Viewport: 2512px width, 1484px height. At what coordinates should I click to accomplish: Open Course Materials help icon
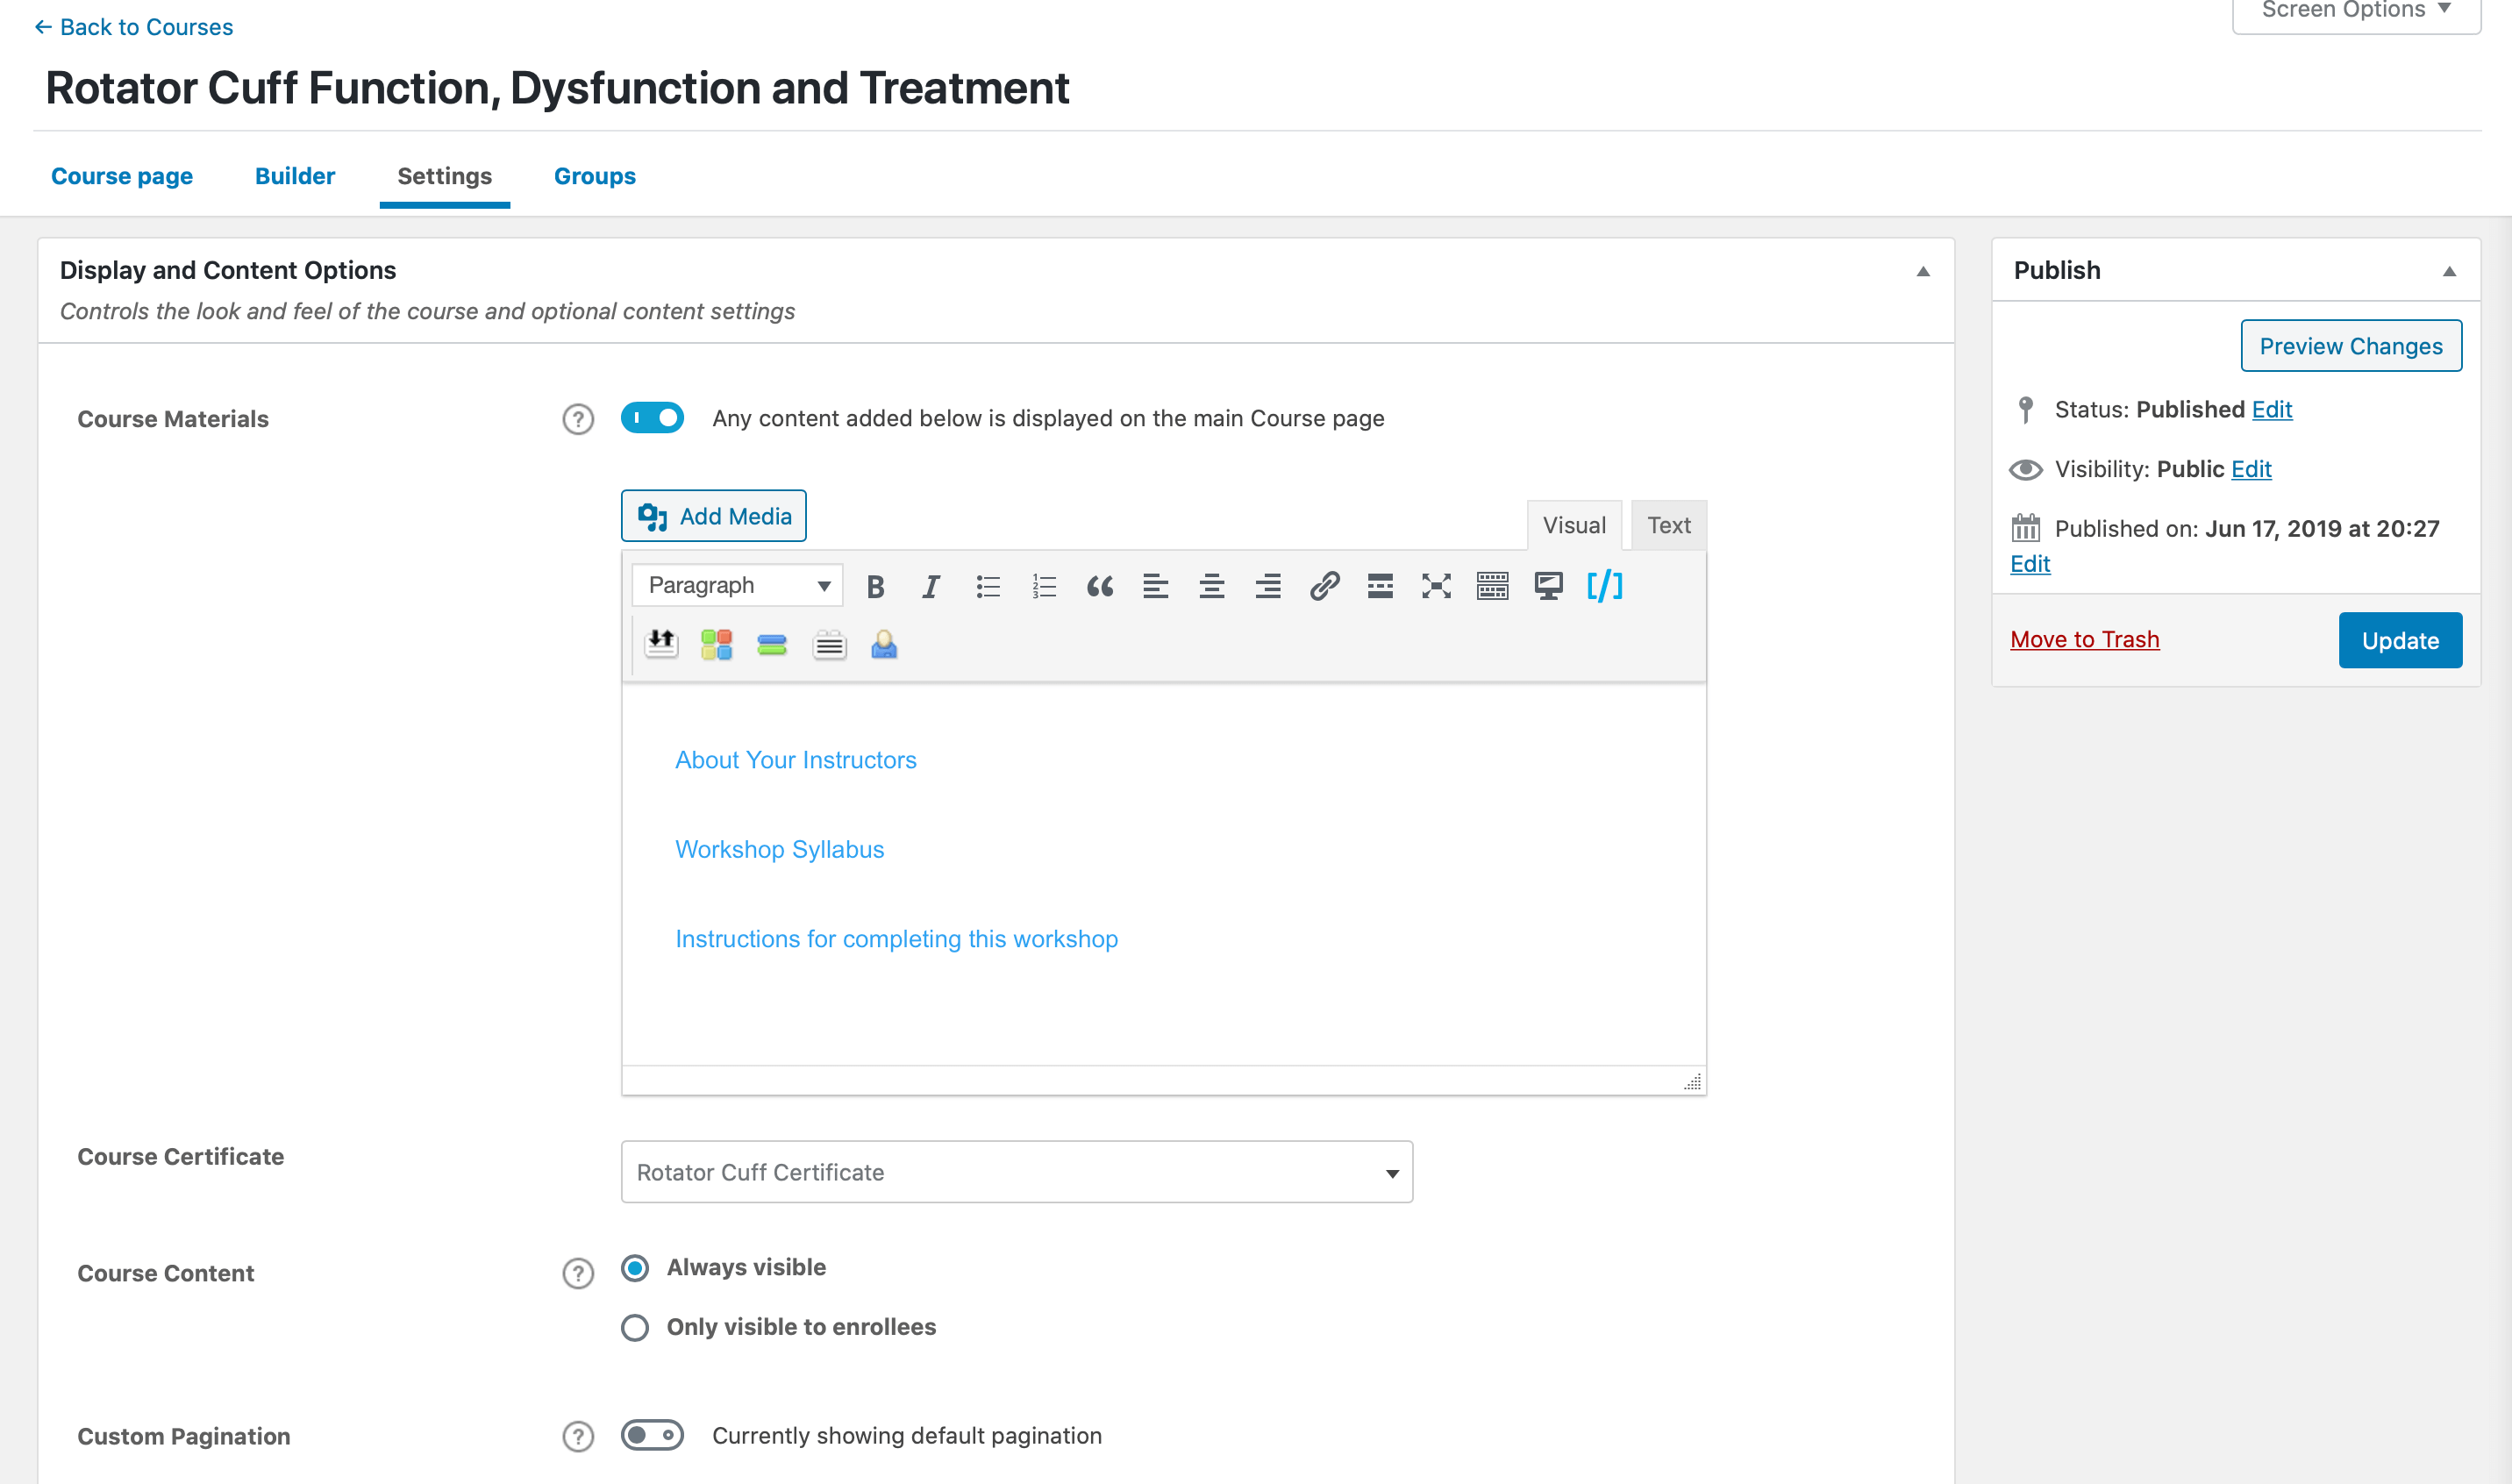[x=578, y=419]
